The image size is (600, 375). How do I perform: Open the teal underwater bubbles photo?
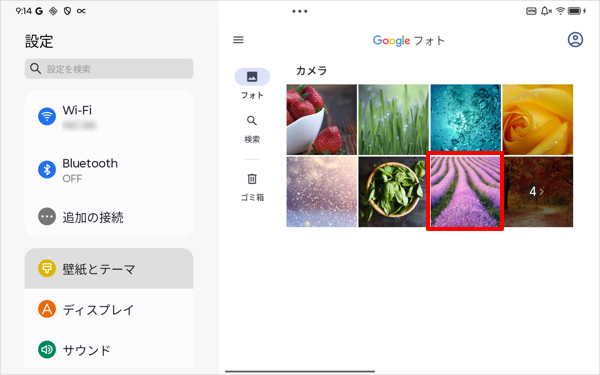pyautogui.click(x=465, y=119)
